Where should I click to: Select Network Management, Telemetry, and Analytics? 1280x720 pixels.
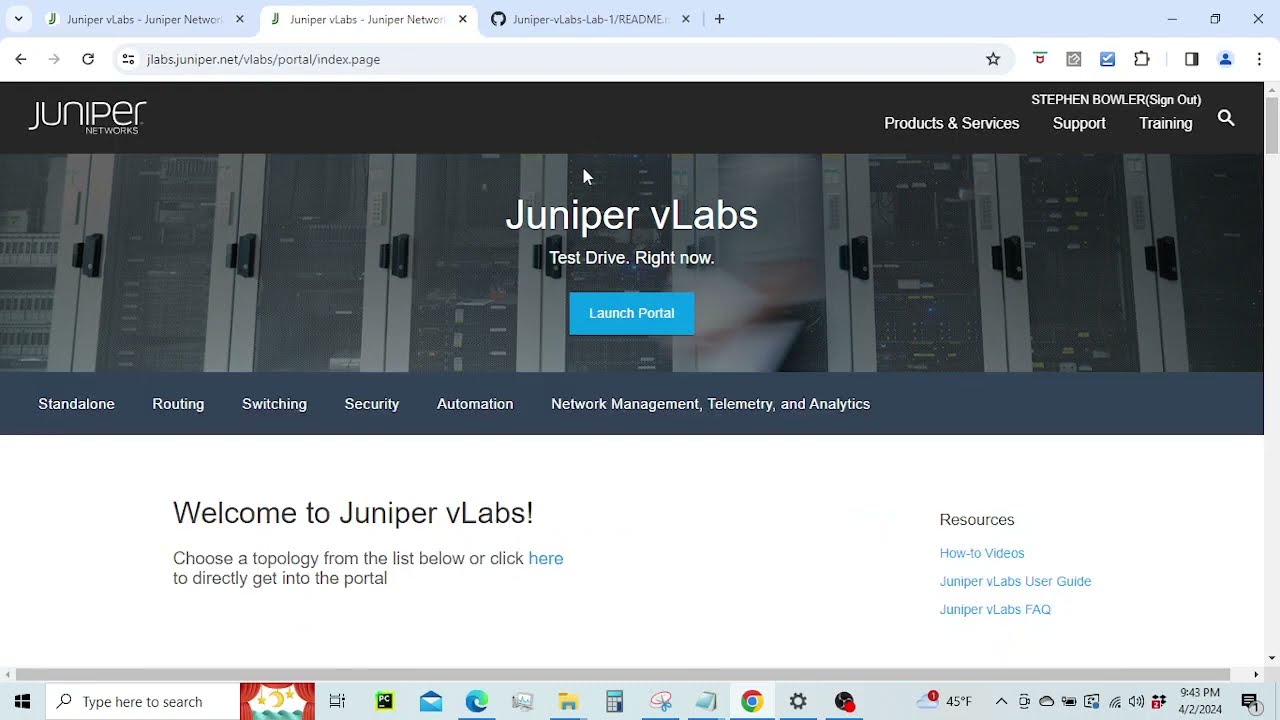(x=710, y=404)
